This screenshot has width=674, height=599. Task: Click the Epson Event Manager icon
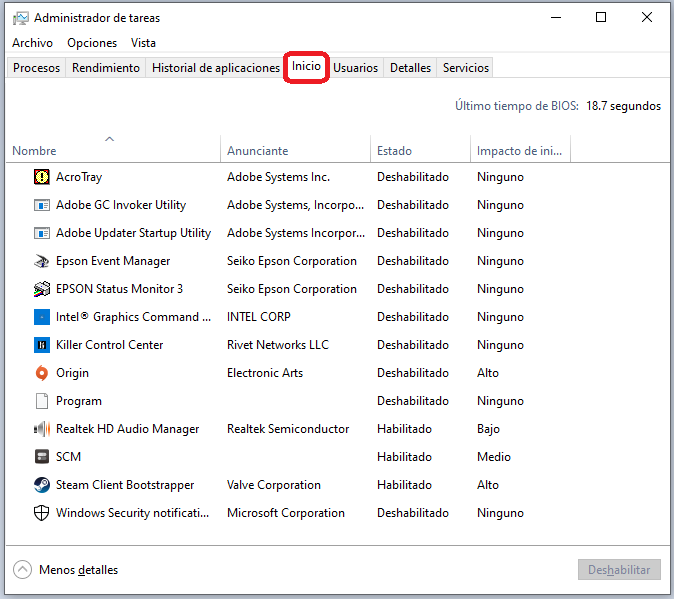pos(42,261)
